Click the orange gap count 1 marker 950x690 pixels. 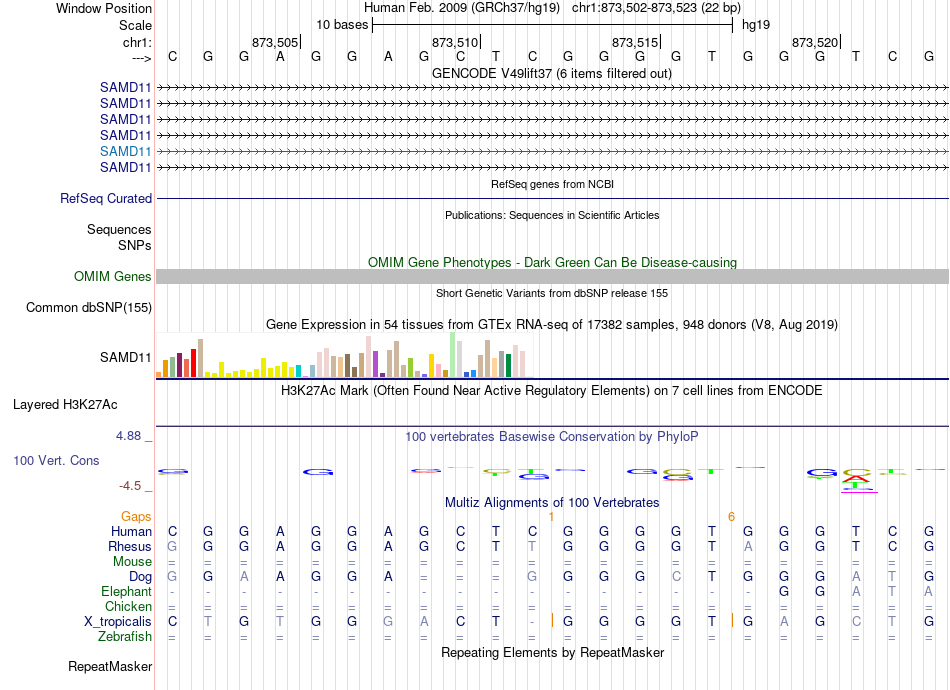[551, 516]
